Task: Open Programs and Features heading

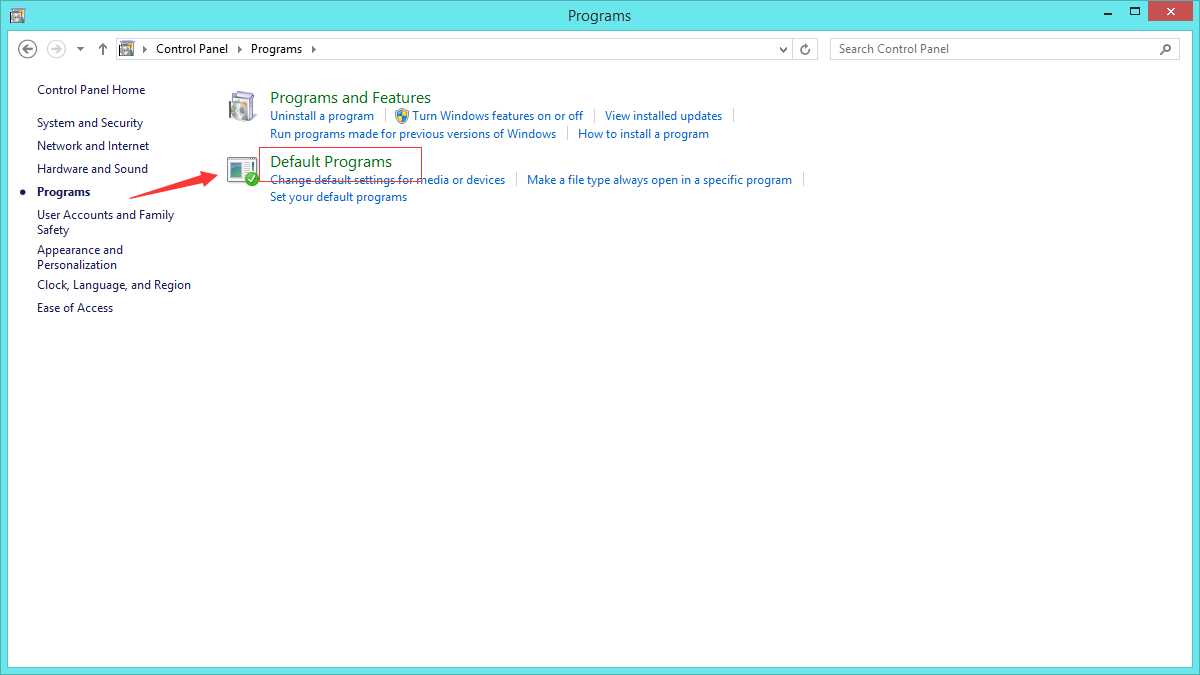Action: [350, 98]
